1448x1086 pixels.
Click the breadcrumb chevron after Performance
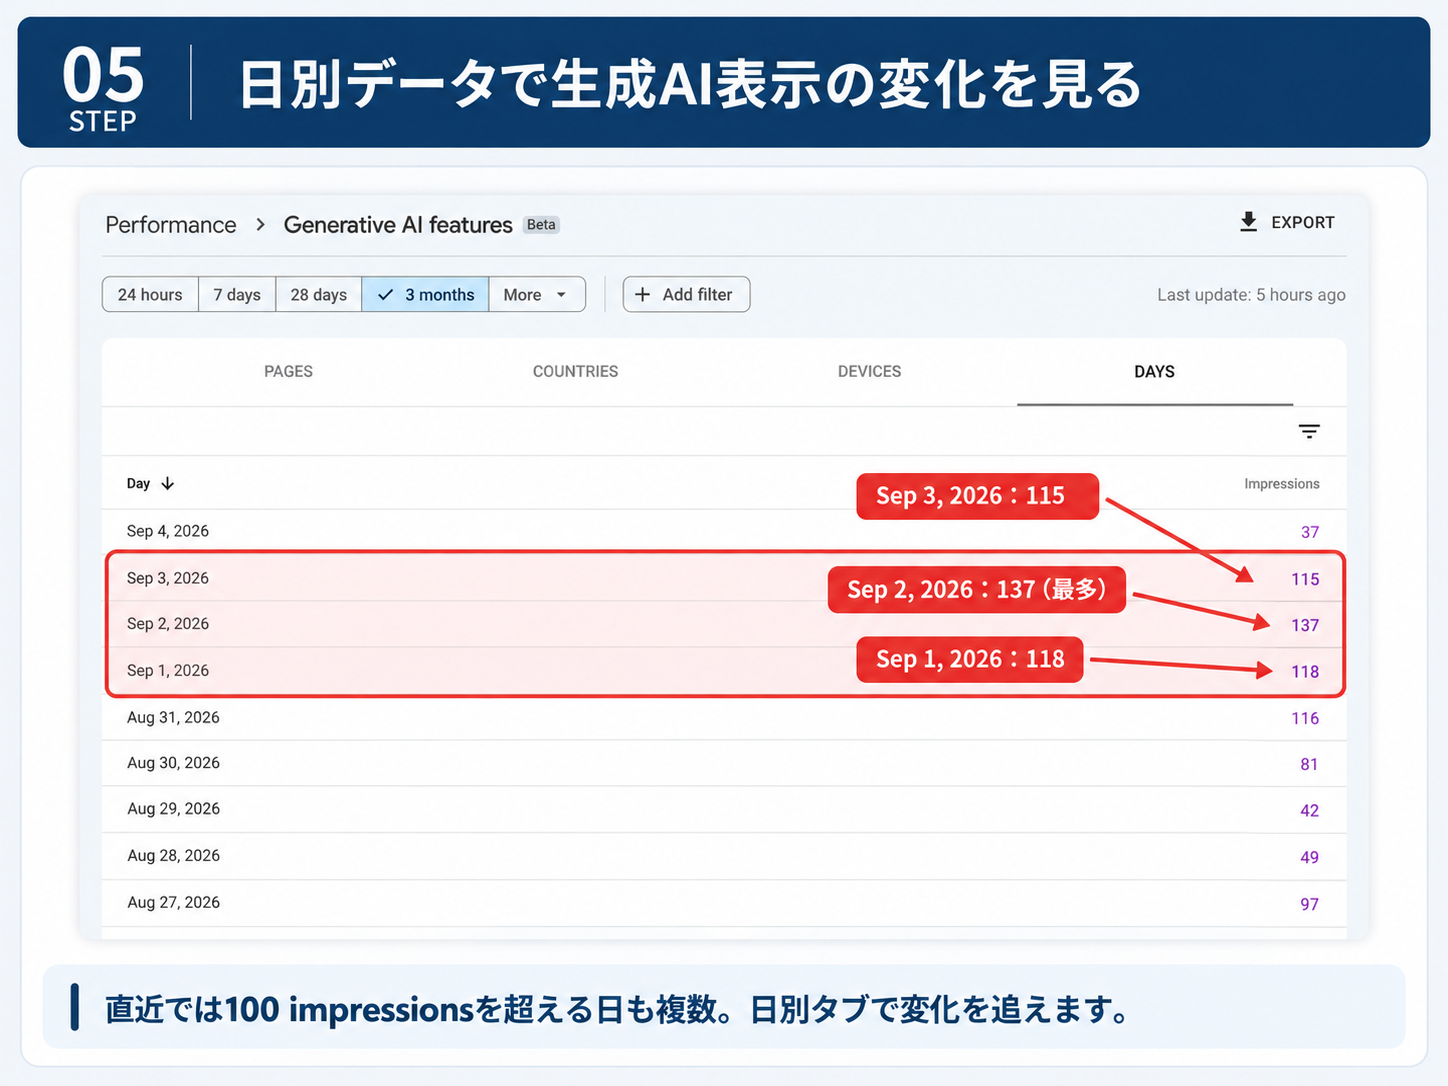pyautogui.click(x=260, y=225)
